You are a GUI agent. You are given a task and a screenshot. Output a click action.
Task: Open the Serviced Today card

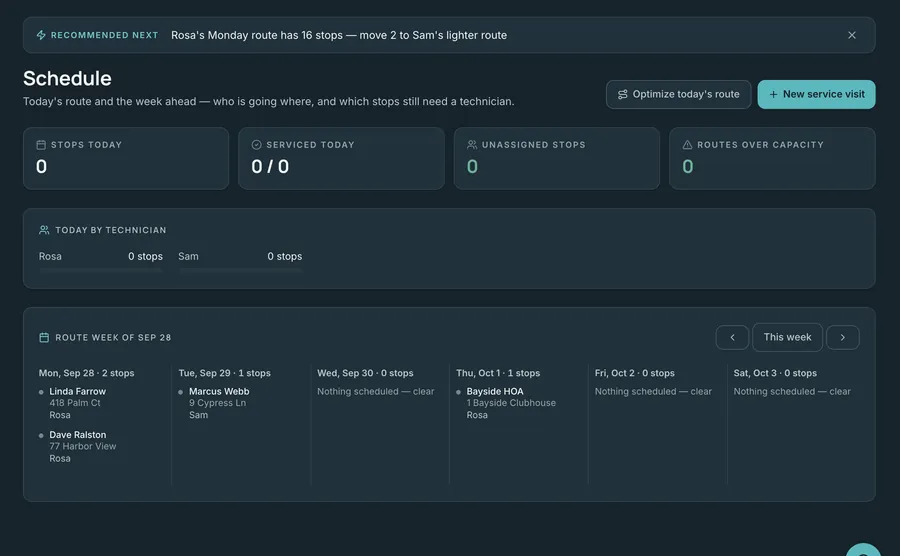pyautogui.click(x=342, y=158)
